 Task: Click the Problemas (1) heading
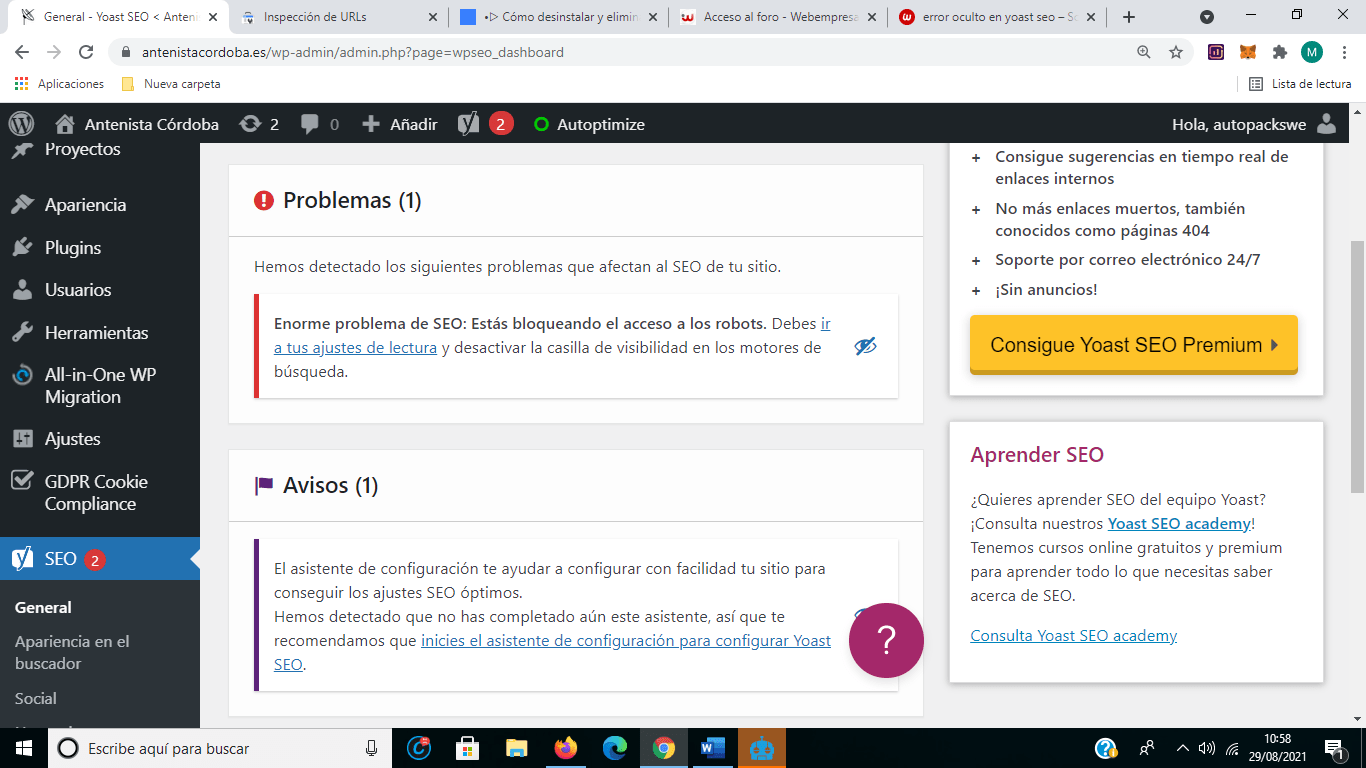click(352, 200)
